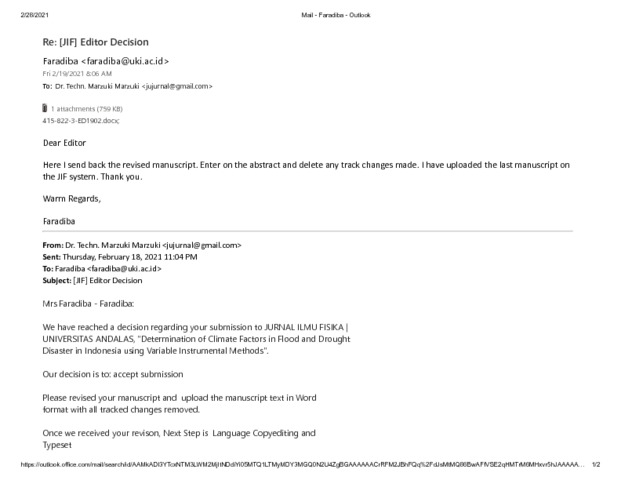
Task: Click the page title 'Mail - Faradiba - Outlook'
Action: point(336,15)
